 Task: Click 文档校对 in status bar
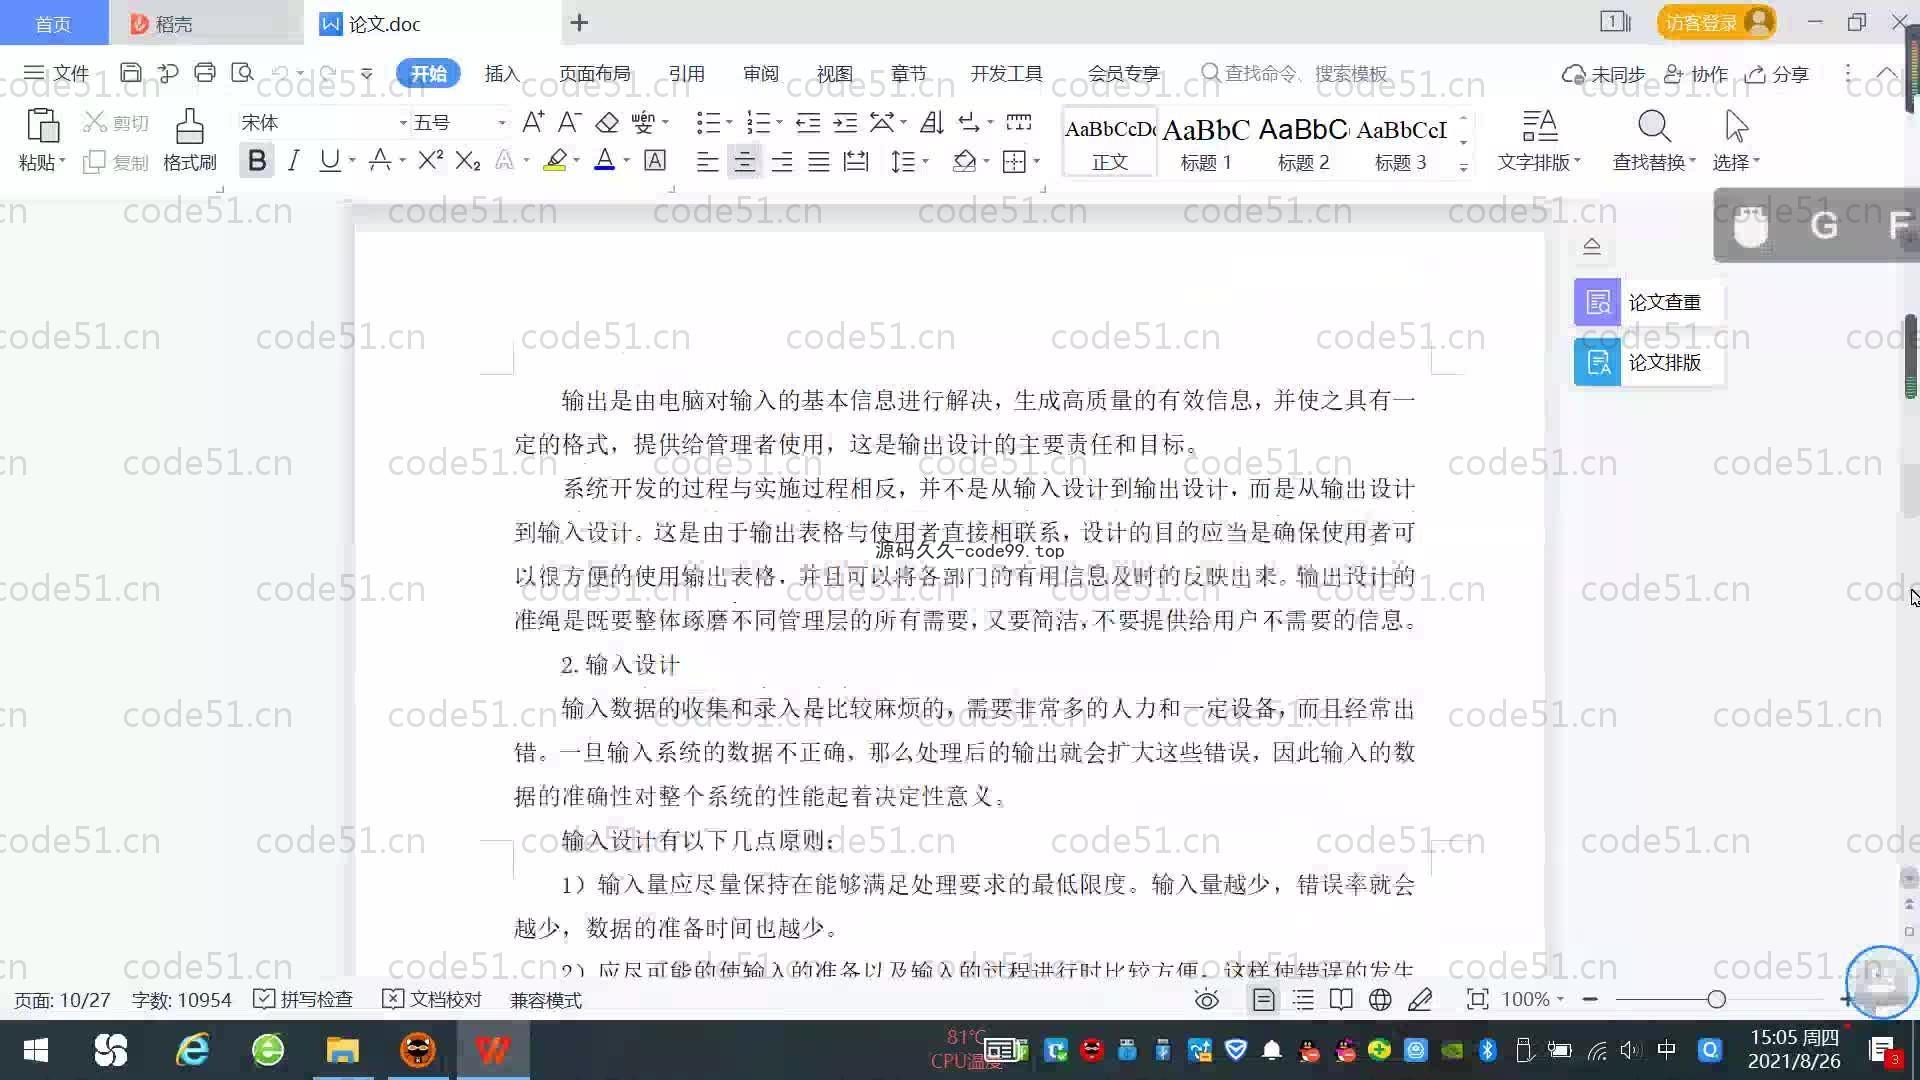point(433,1000)
